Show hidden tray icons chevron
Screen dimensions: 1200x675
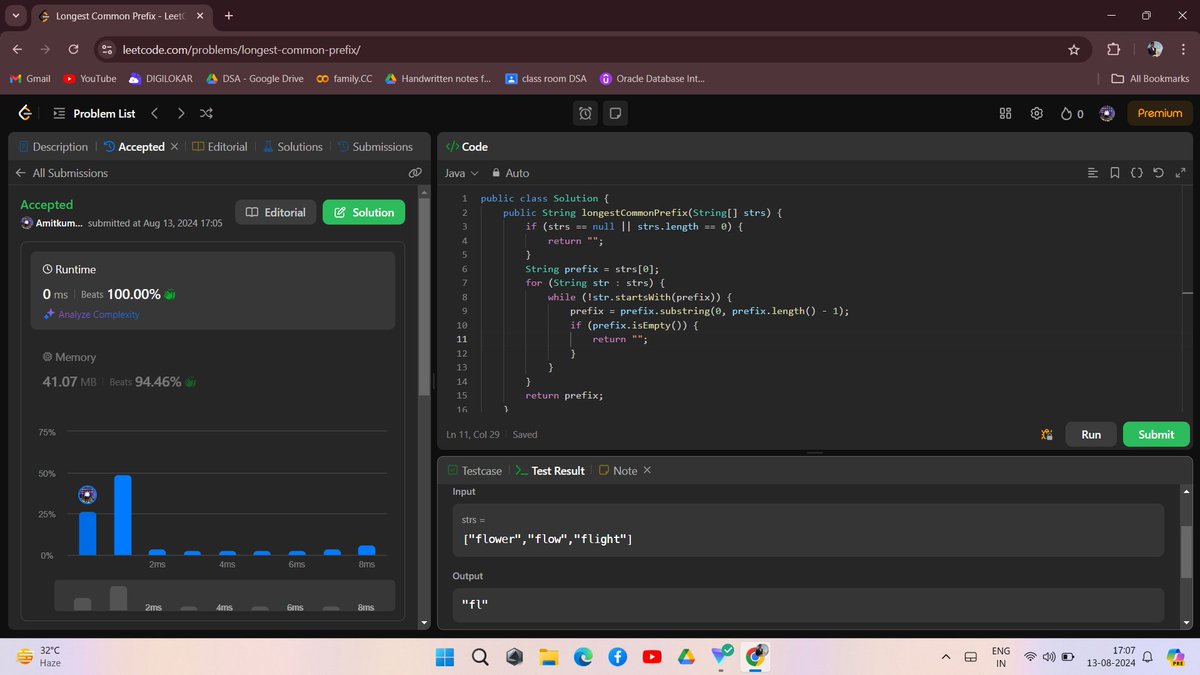[x=946, y=657]
